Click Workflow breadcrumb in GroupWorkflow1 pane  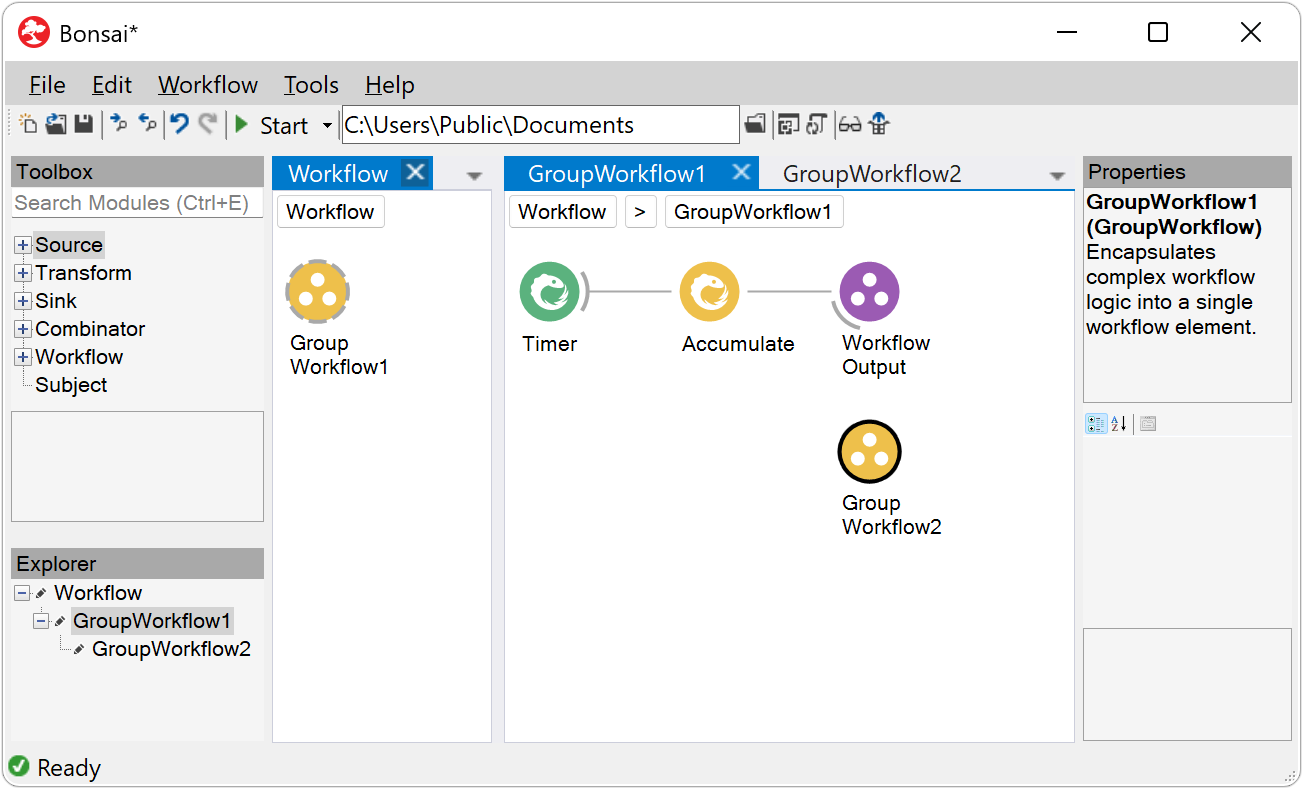[x=563, y=212]
